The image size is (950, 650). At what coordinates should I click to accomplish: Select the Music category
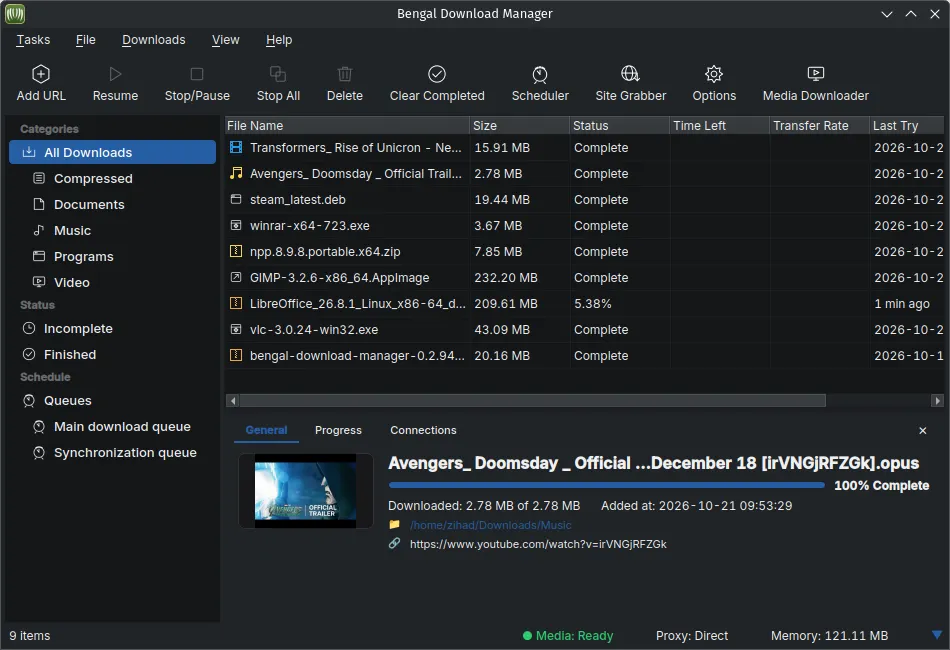(x=113, y=230)
